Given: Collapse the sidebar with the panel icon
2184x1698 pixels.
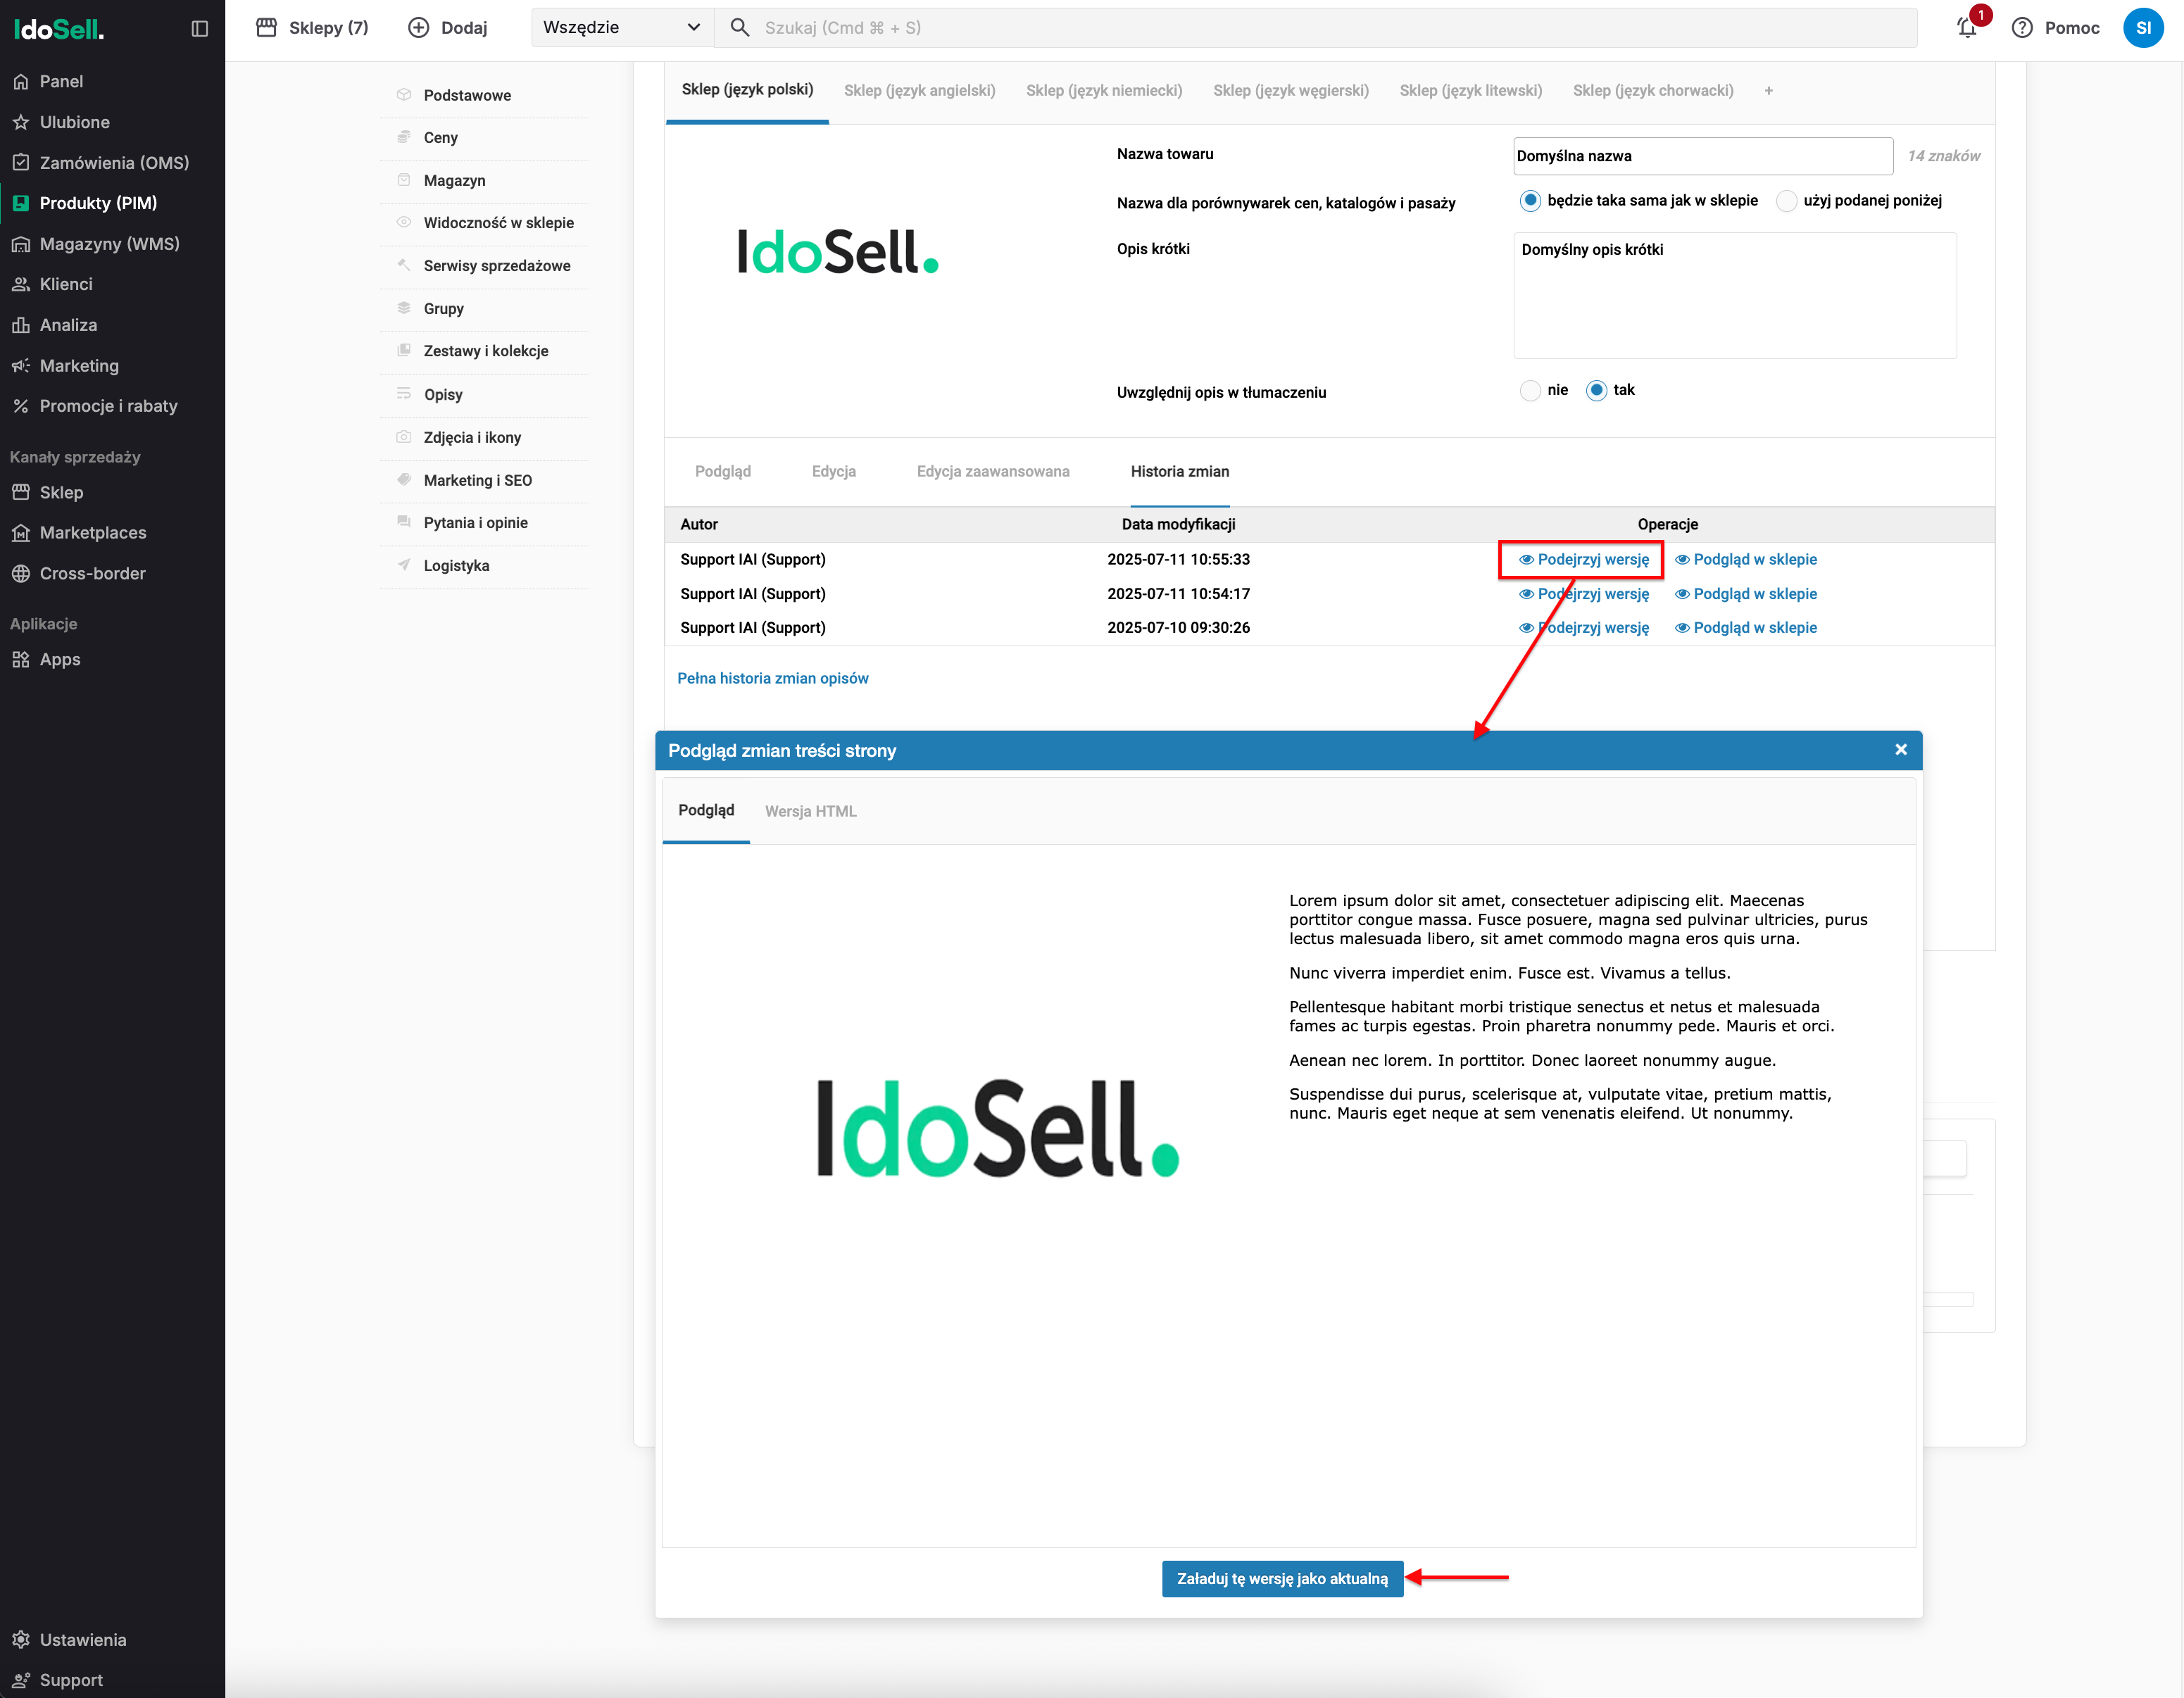Looking at the screenshot, I should click(x=200, y=28).
